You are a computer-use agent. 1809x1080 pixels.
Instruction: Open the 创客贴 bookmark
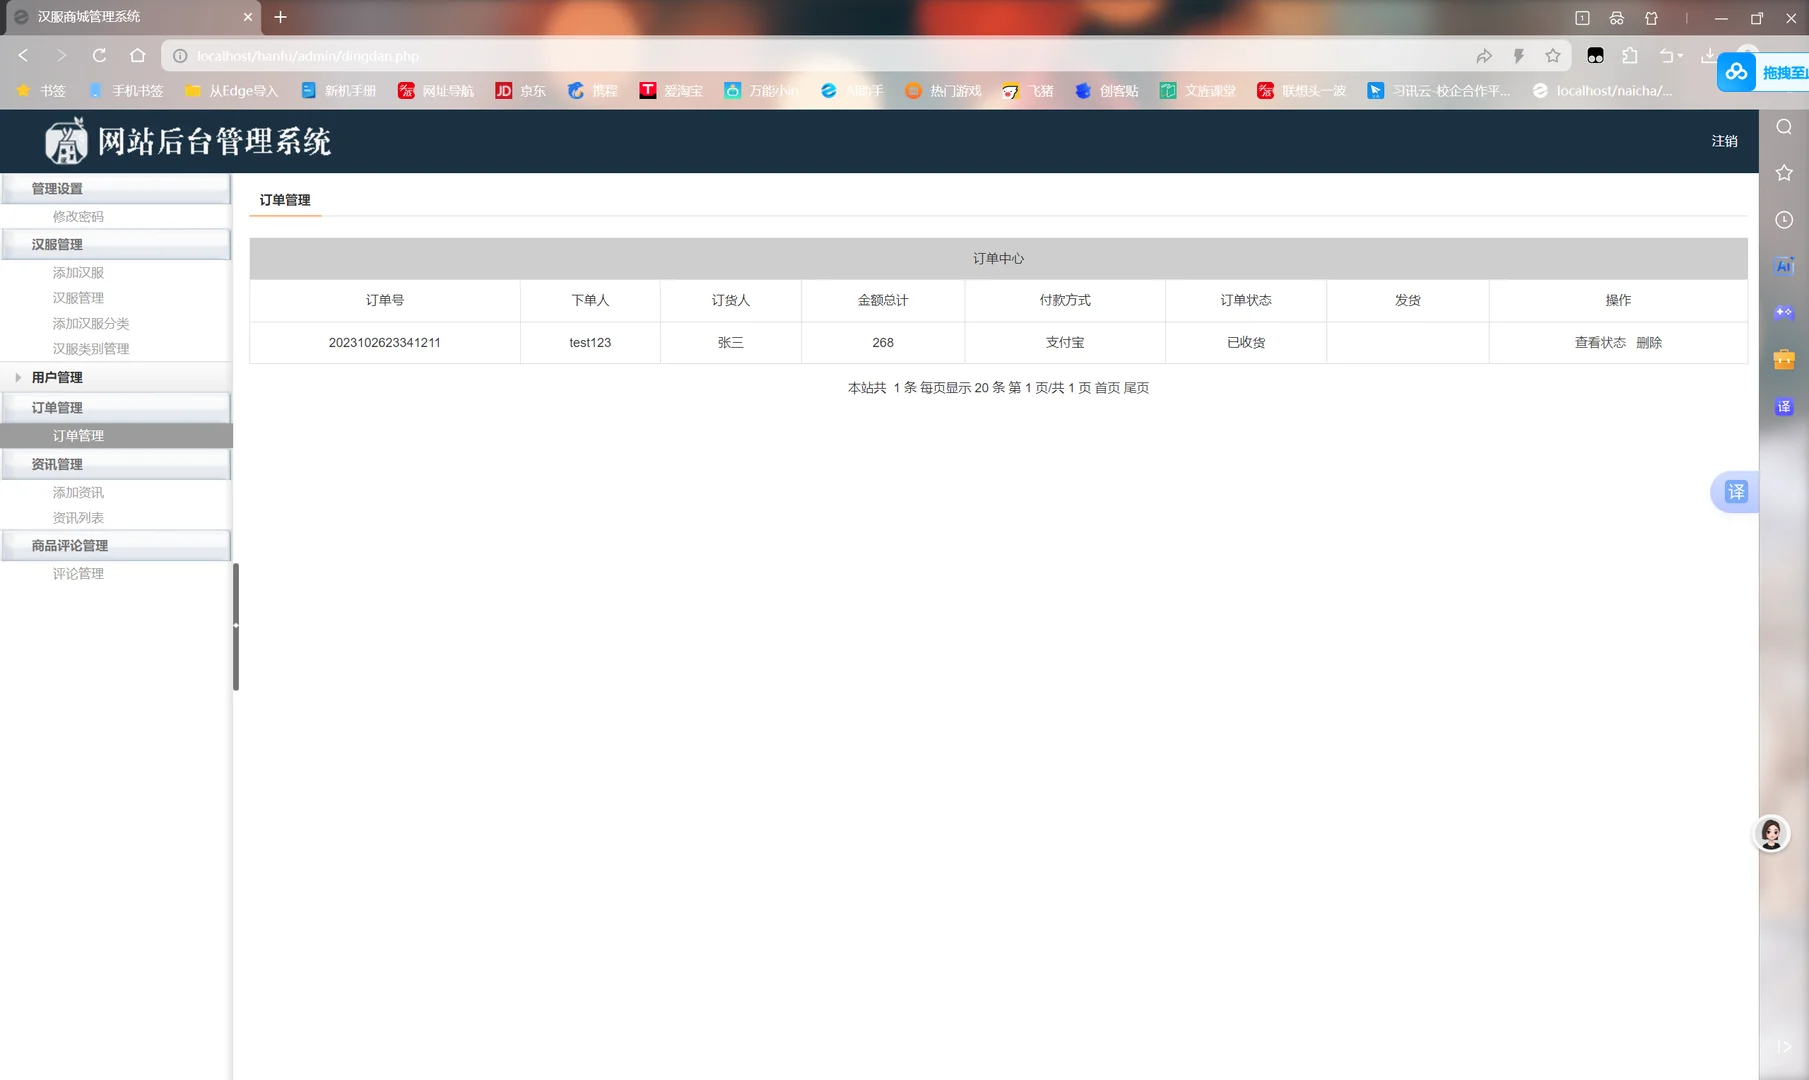pos(1107,91)
